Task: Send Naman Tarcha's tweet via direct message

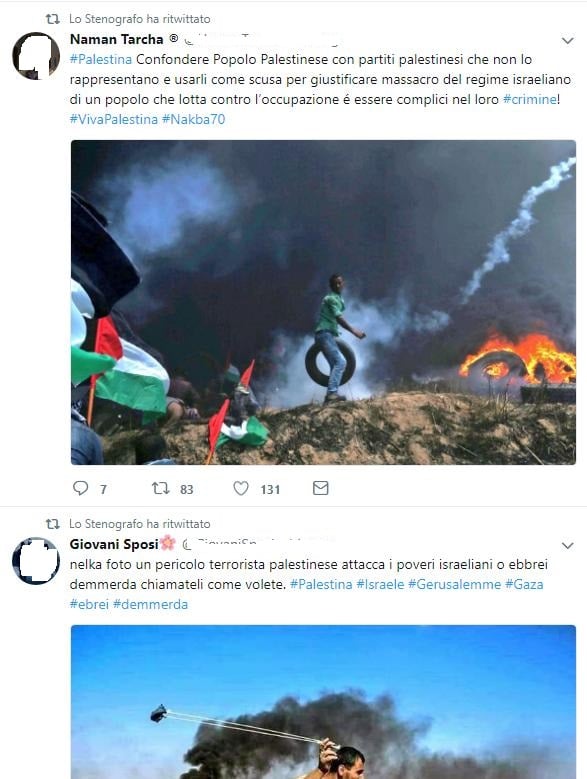Action: 321,488
